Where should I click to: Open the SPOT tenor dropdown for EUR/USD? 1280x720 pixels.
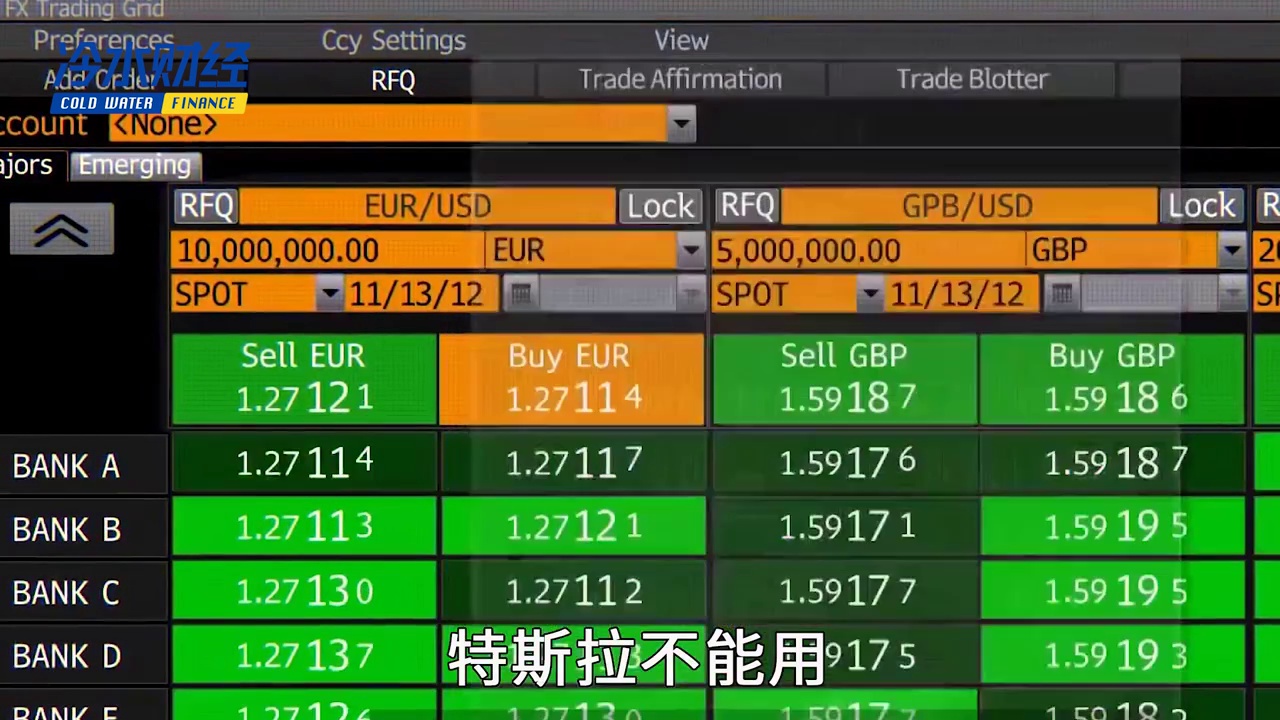pyautogui.click(x=330, y=294)
